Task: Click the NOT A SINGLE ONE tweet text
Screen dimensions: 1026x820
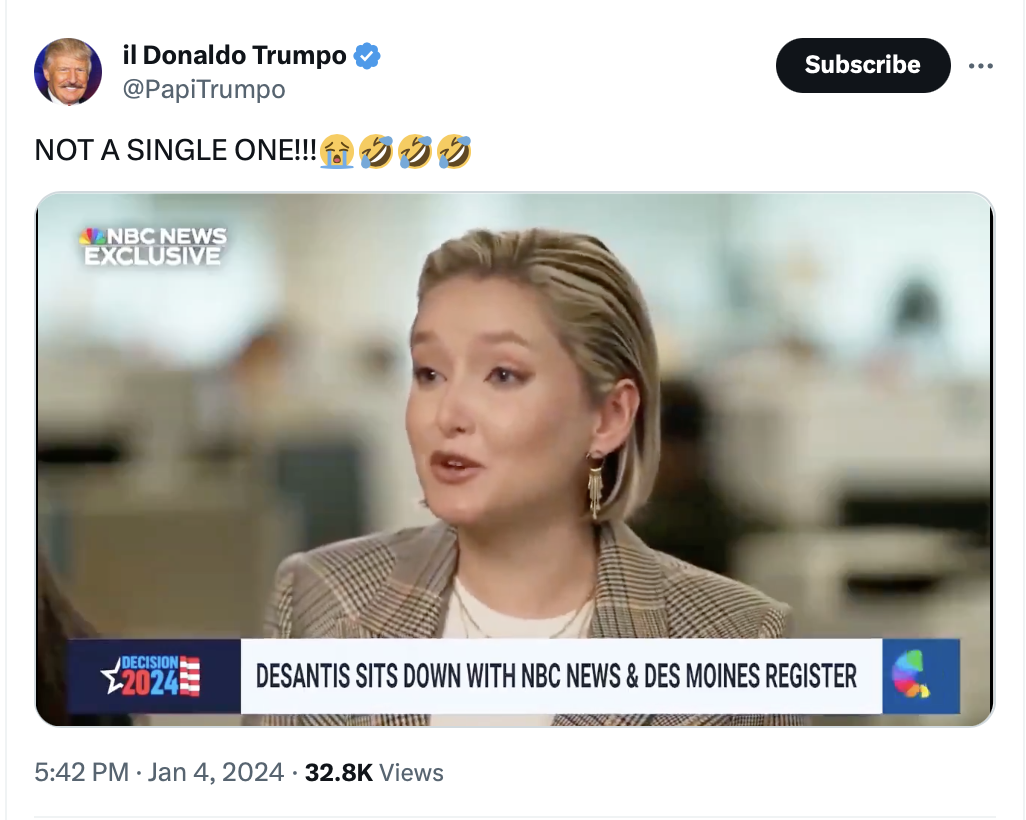Action: (175, 151)
